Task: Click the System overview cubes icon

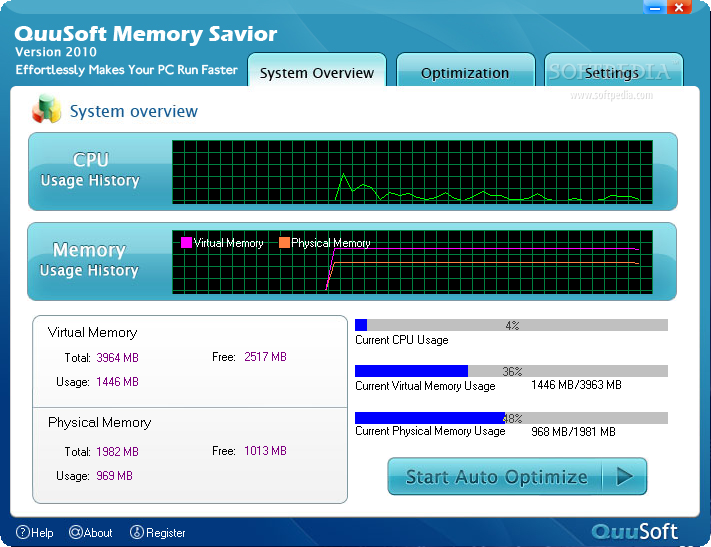Action: point(47,109)
